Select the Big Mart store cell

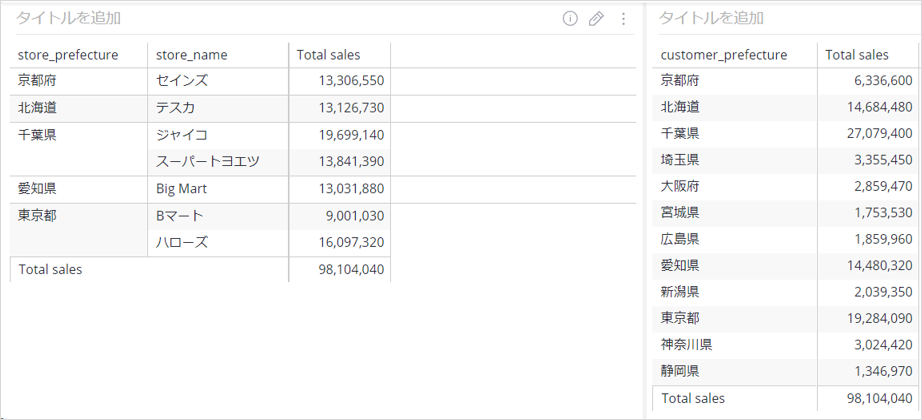(218, 189)
